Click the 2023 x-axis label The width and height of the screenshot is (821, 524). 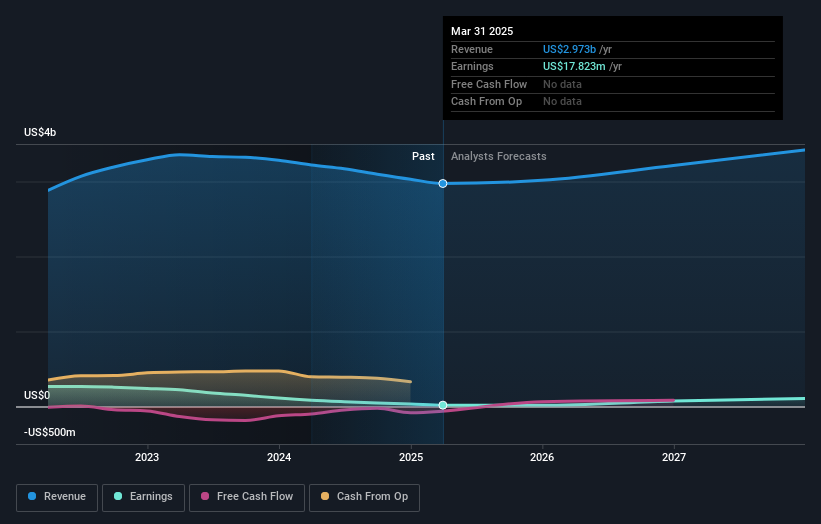[x=147, y=457]
